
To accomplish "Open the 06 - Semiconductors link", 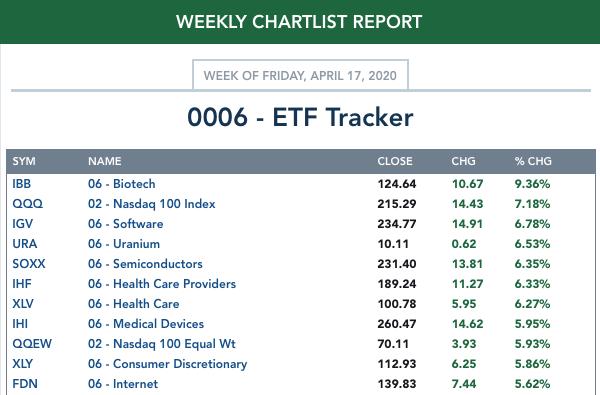I will [x=145, y=264].
